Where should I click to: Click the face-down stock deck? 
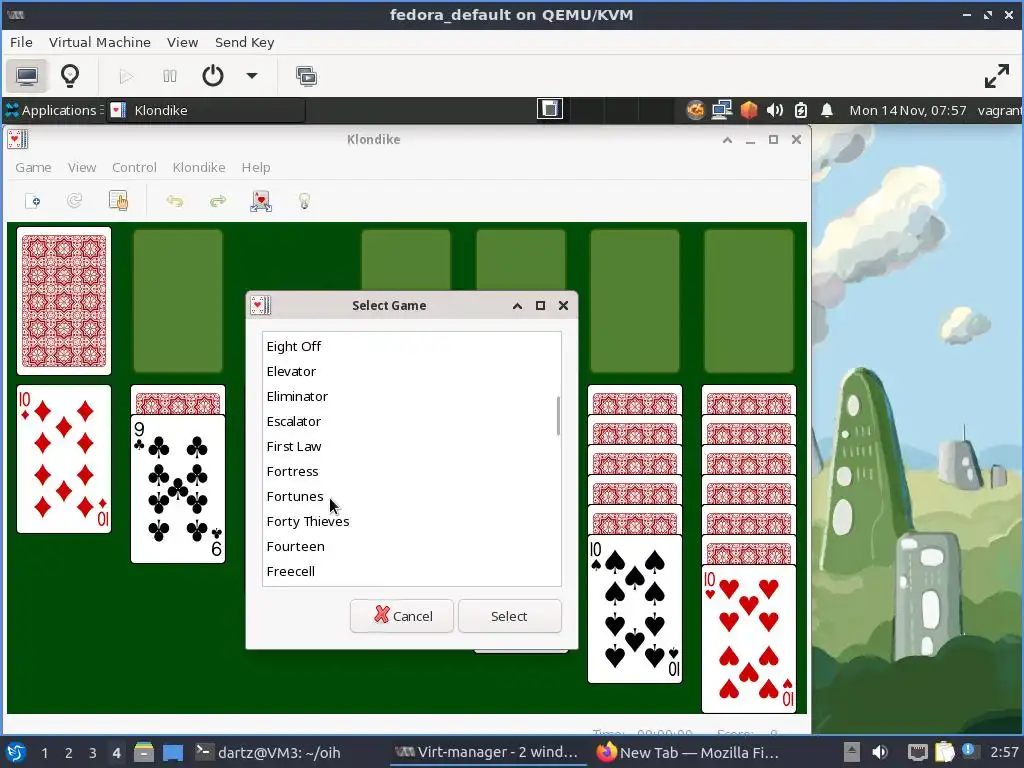coord(64,301)
